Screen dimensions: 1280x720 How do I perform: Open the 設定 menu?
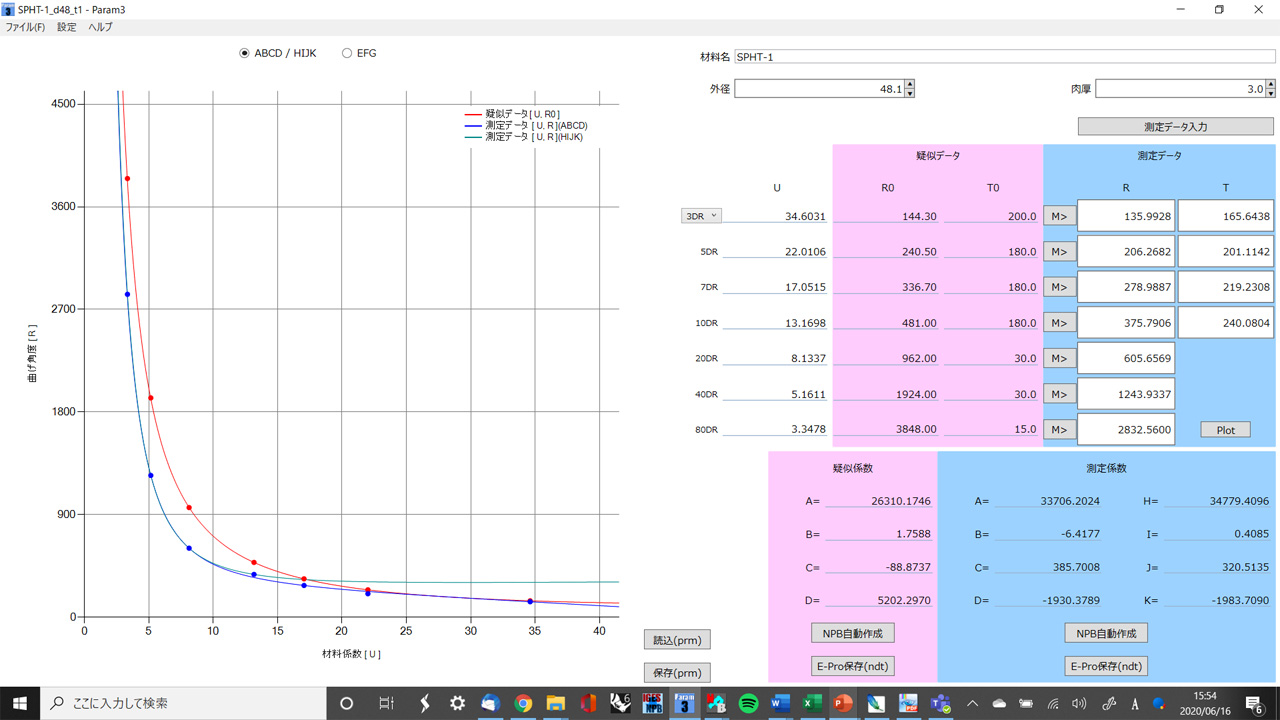click(66, 27)
